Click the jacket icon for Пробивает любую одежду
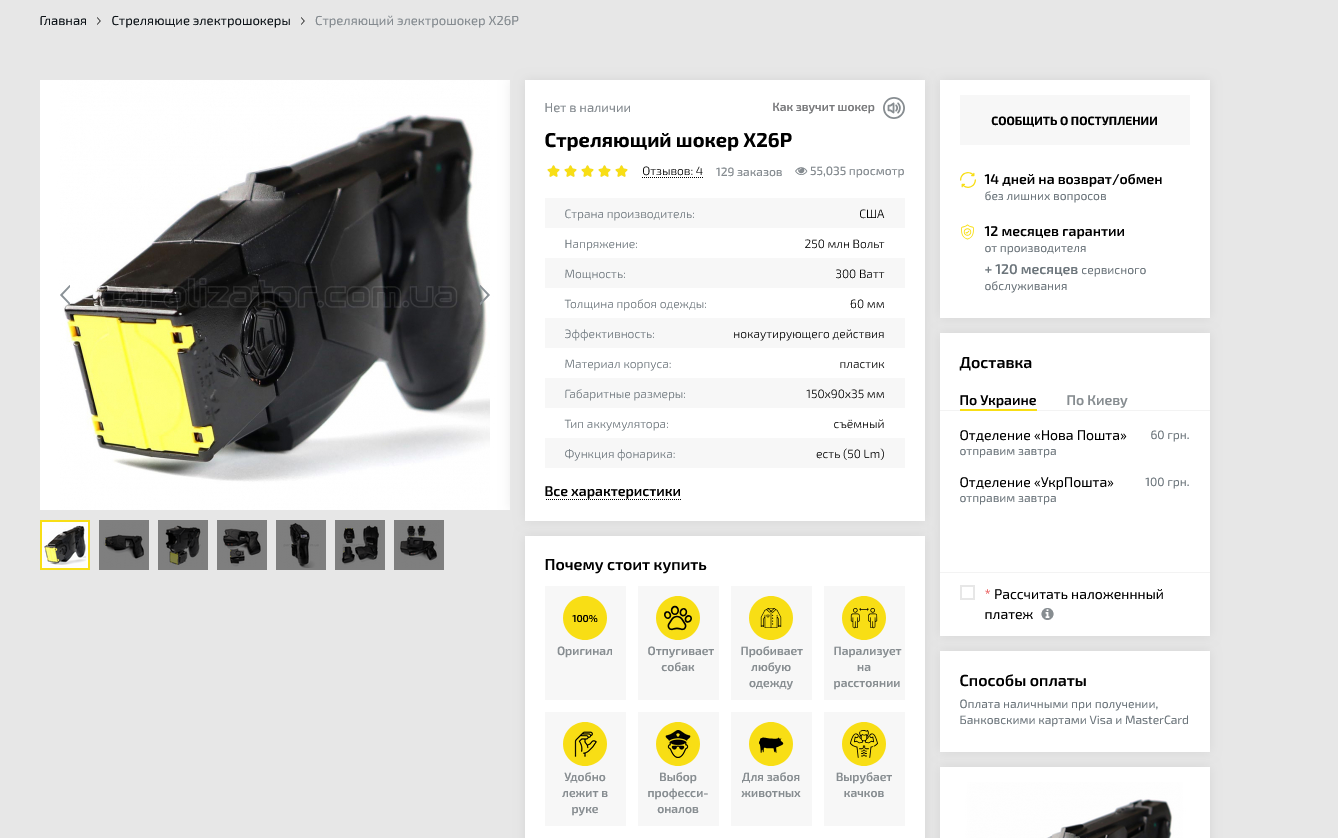Viewport: 1338px width, 838px height. coord(771,618)
